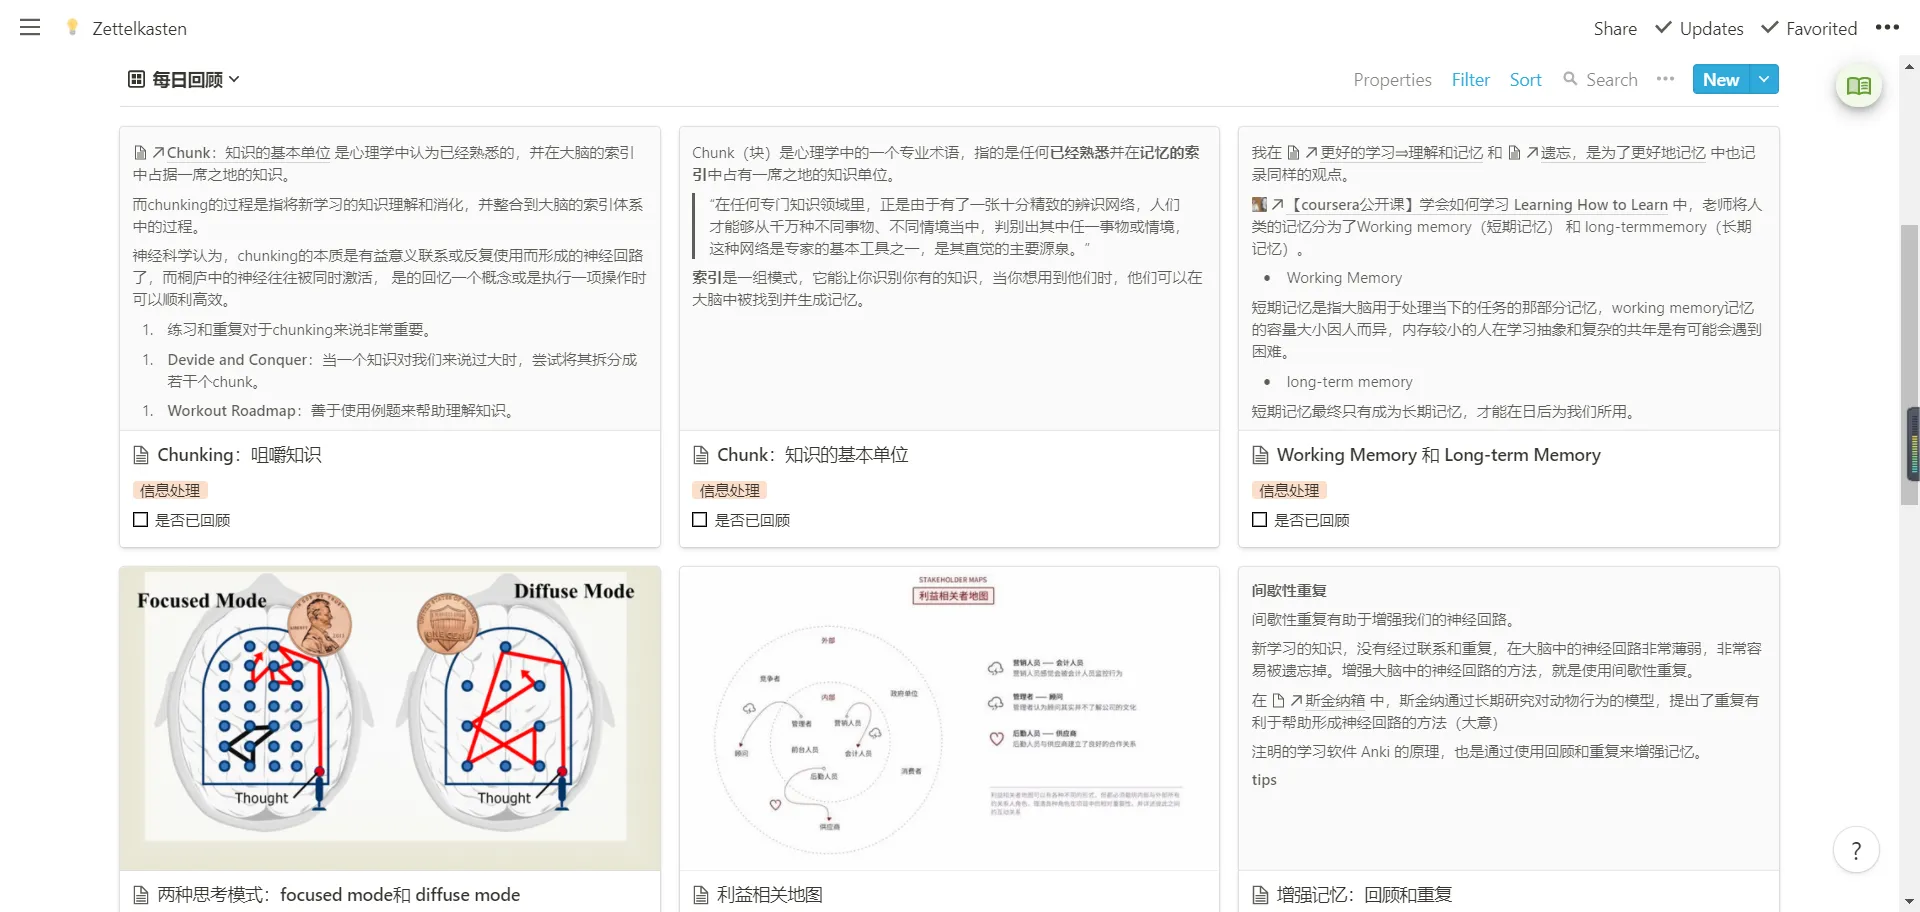Click the lightbulb icon beside Zettelkasten title
Image resolution: width=1920 pixels, height=912 pixels.
click(71, 26)
